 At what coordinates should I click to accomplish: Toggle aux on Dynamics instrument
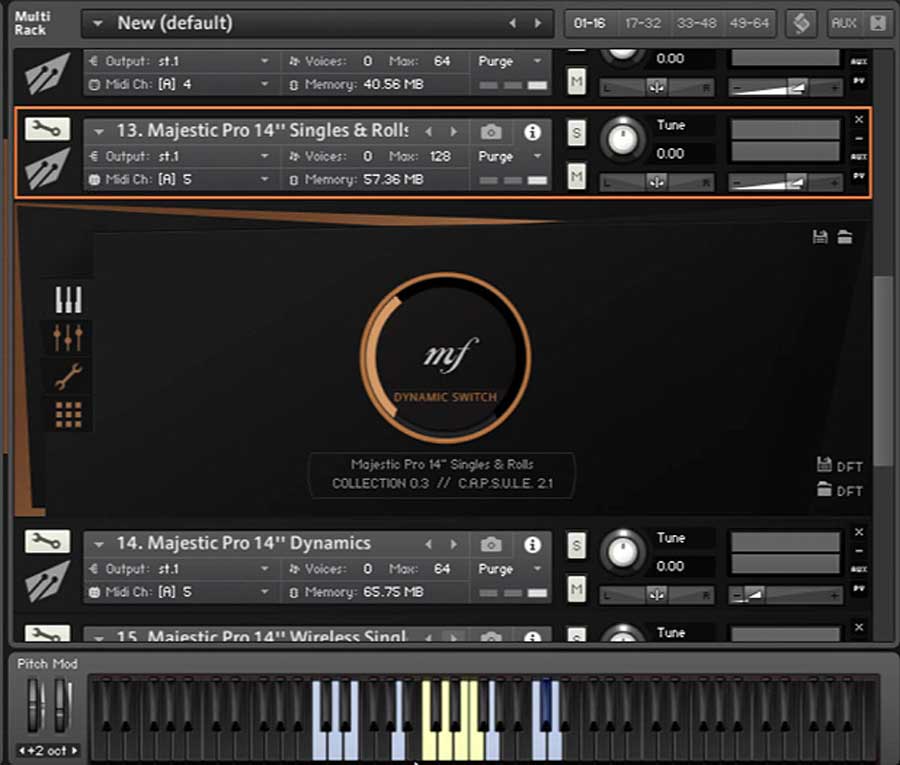[x=859, y=569]
